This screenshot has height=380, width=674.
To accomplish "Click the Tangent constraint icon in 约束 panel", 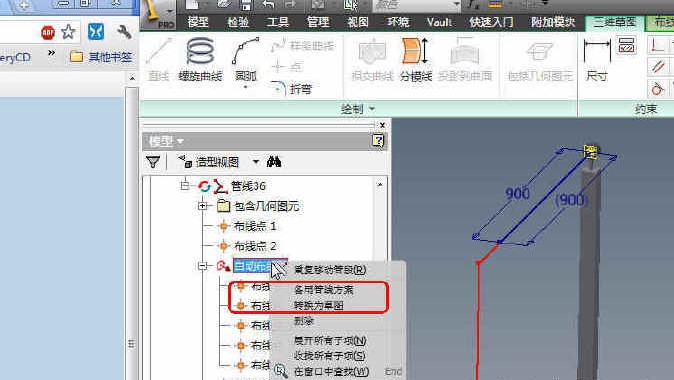I will tap(658, 89).
